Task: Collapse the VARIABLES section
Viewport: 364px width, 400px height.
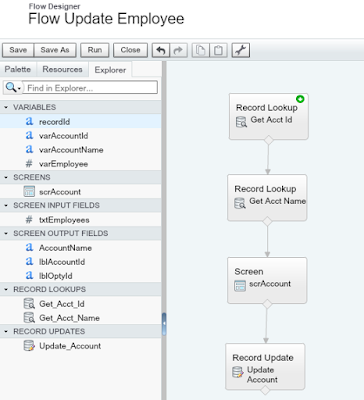Action: tap(6, 107)
